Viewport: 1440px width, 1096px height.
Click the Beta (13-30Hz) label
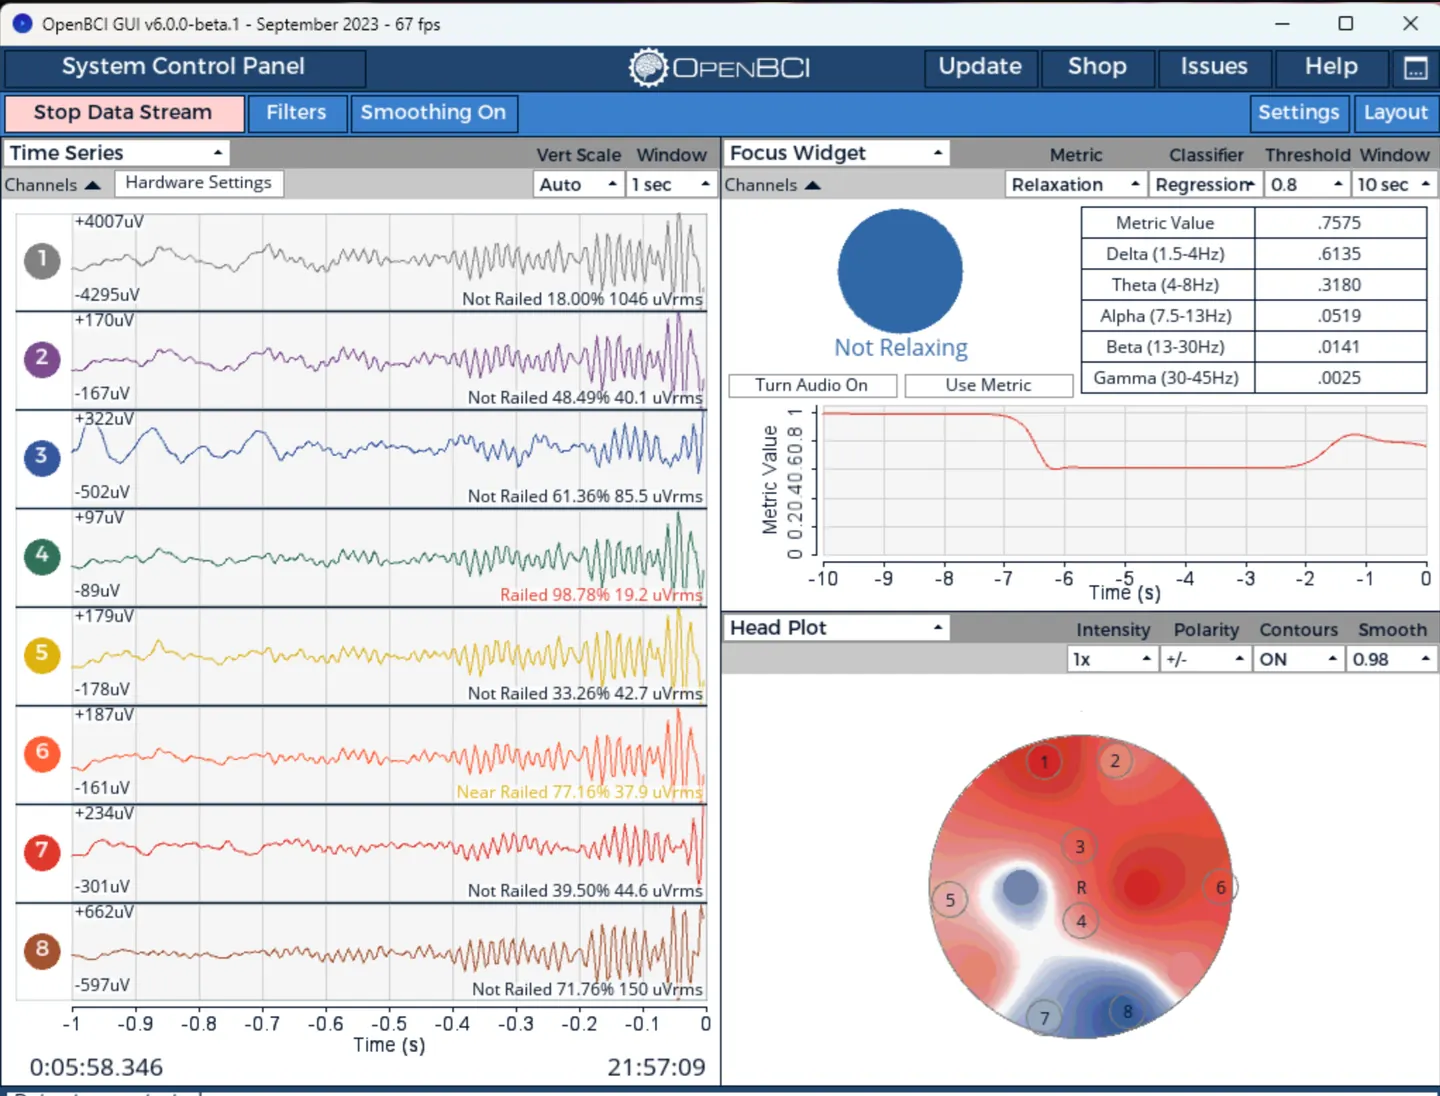1166,347
